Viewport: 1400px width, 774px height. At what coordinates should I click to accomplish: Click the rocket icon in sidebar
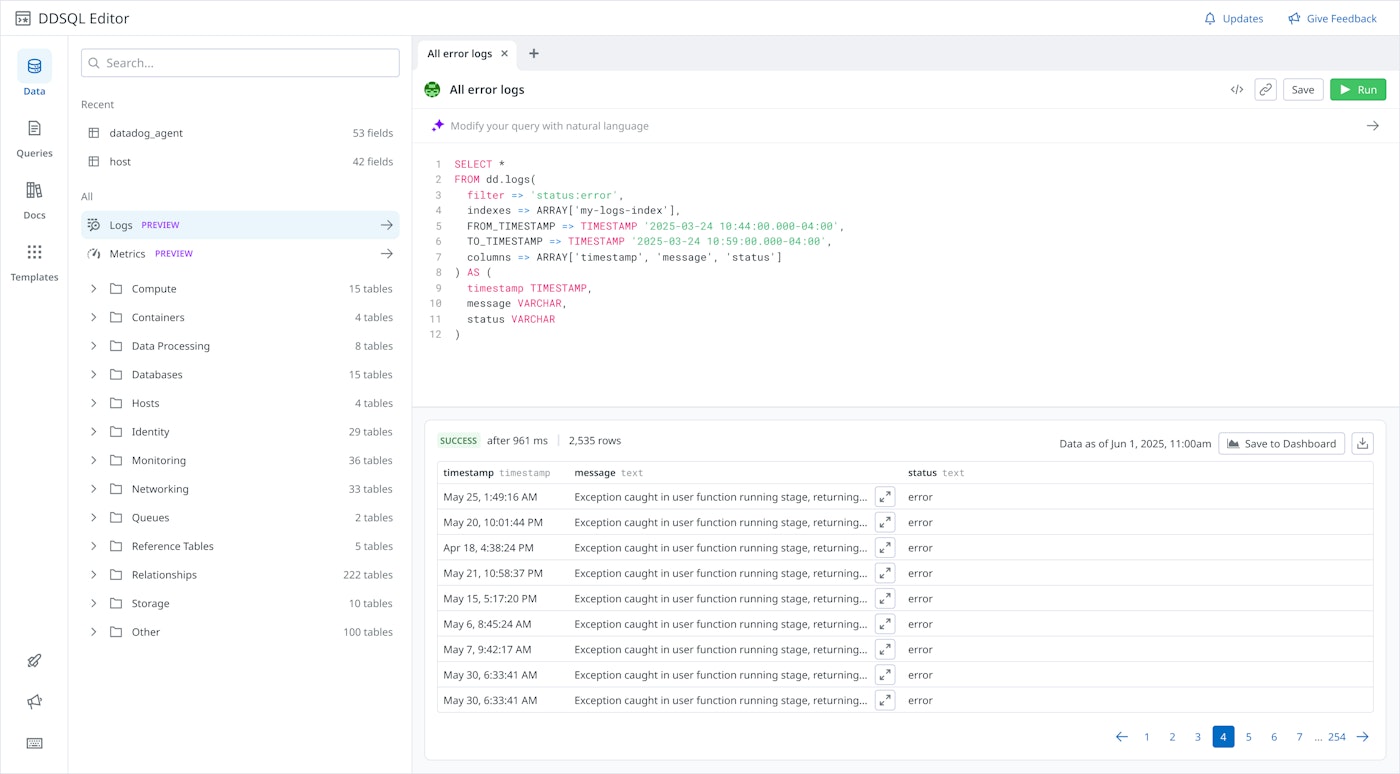pos(34,661)
